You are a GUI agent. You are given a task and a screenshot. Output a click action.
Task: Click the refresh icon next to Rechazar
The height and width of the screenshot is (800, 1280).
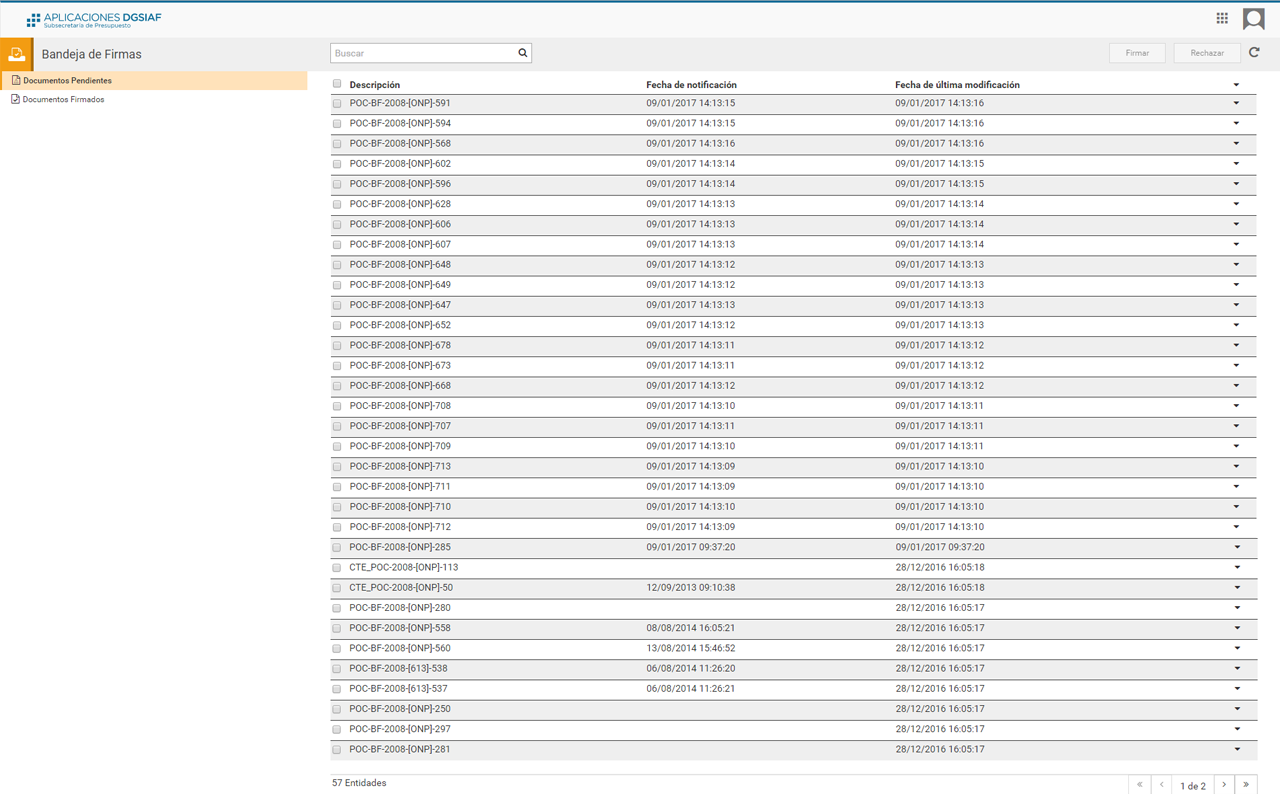point(1254,53)
